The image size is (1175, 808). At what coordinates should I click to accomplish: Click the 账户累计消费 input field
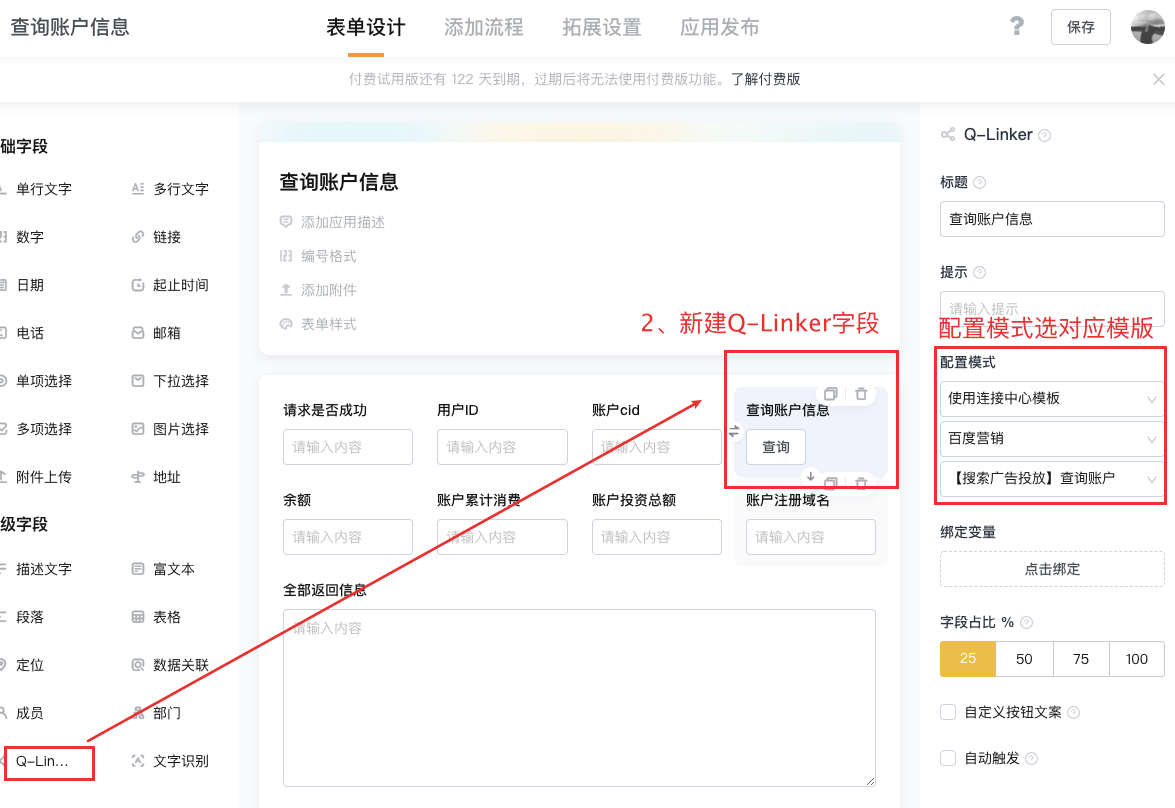click(x=502, y=537)
